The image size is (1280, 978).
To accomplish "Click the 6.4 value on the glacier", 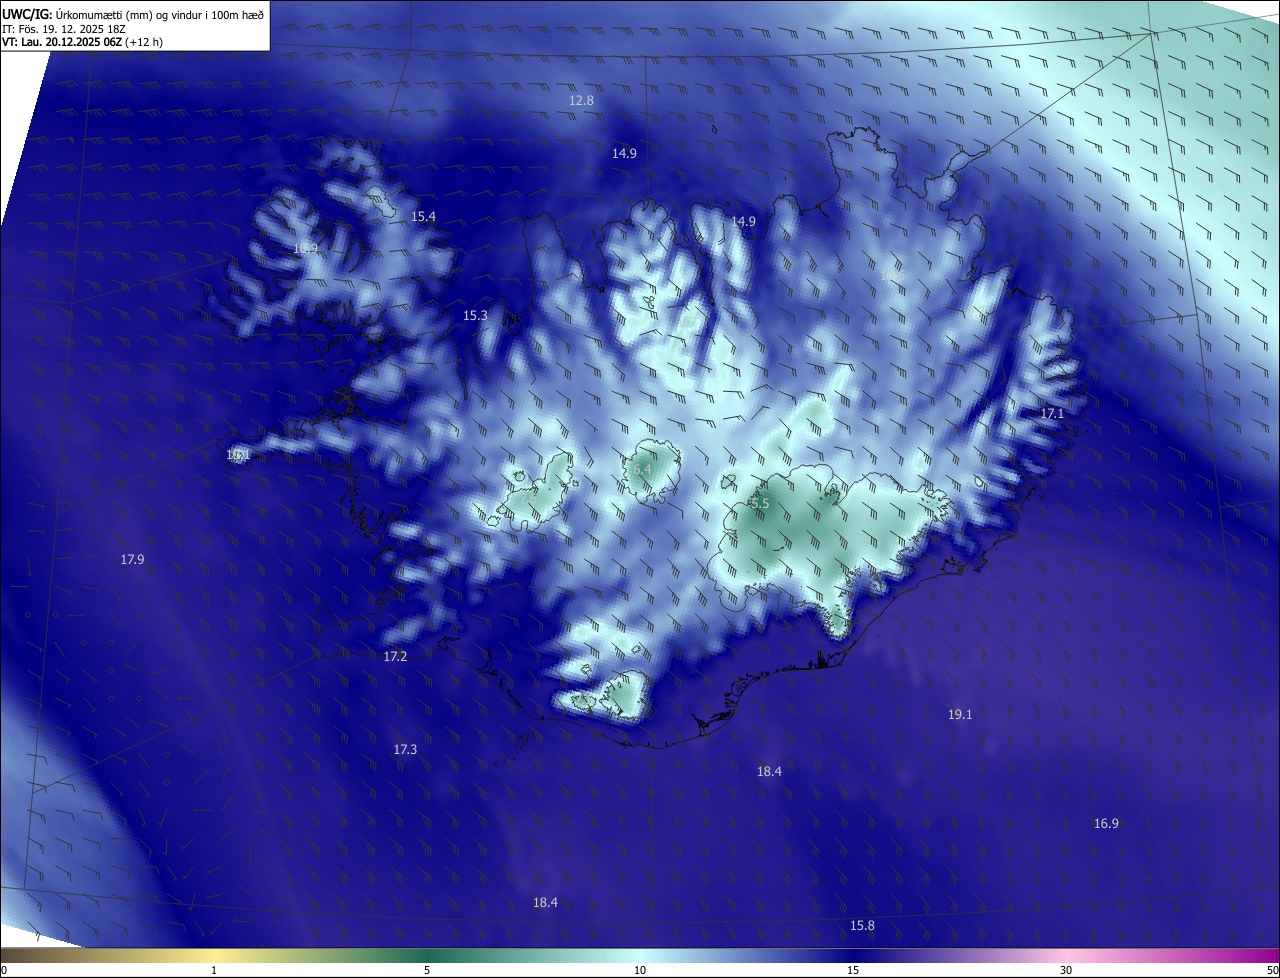I will point(642,470).
